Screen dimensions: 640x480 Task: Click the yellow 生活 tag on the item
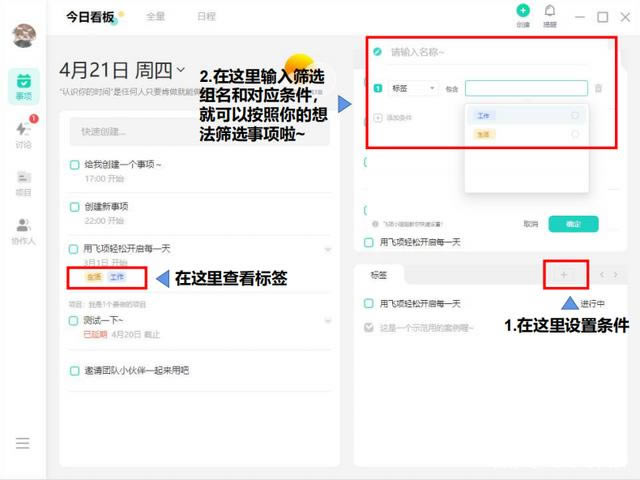point(94,277)
